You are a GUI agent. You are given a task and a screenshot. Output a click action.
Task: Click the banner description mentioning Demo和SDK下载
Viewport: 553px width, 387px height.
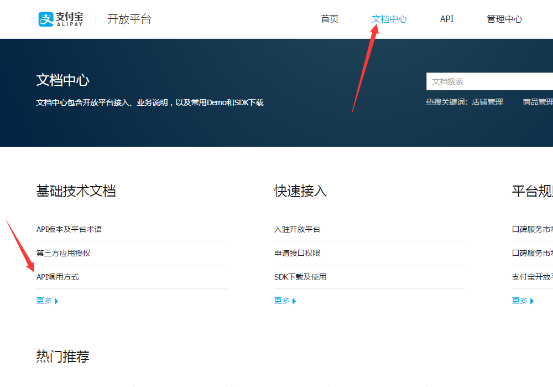point(150,103)
